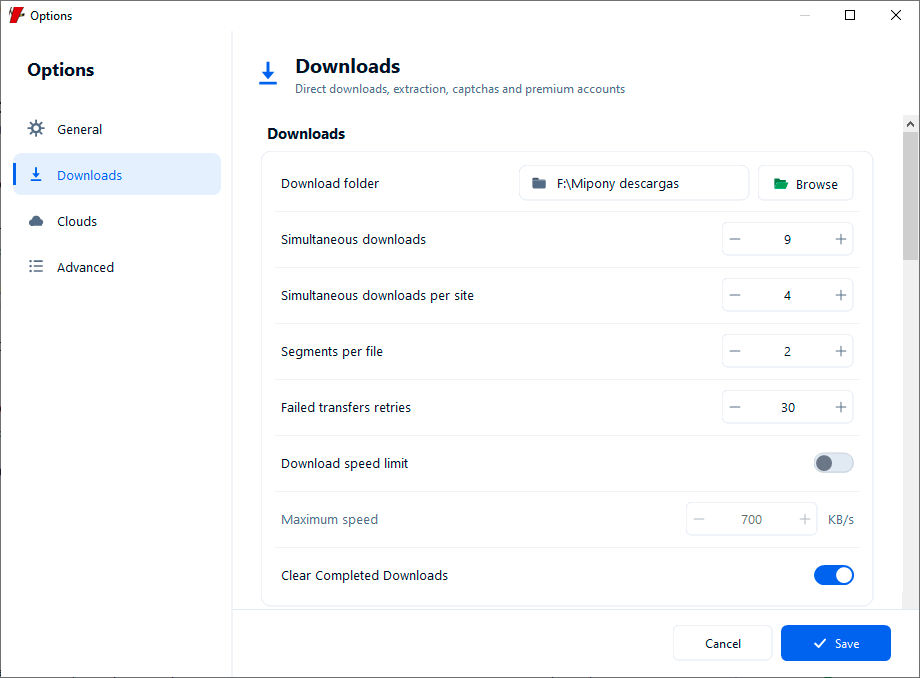Cancel the options dialog
Image resolution: width=920 pixels, height=678 pixels.
pos(722,643)
